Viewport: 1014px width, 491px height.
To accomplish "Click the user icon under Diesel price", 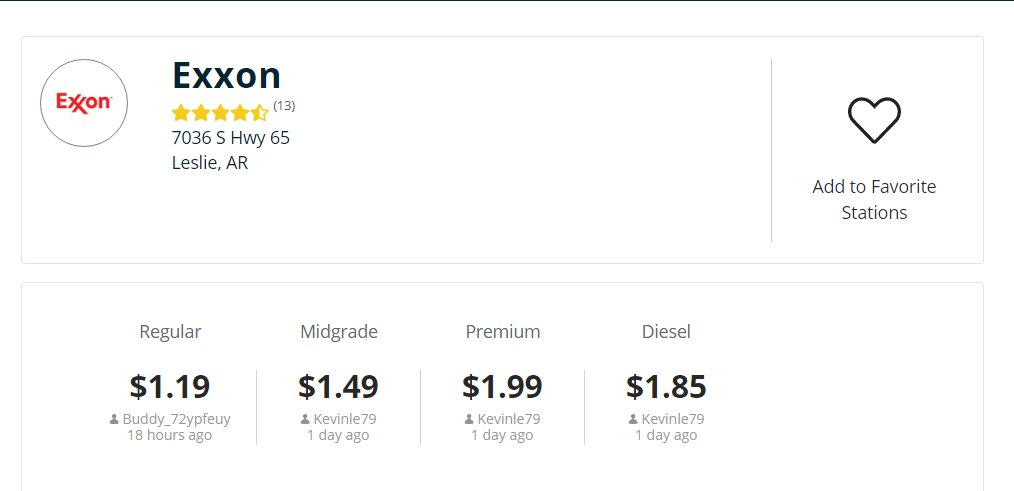I will click(633, 419).
